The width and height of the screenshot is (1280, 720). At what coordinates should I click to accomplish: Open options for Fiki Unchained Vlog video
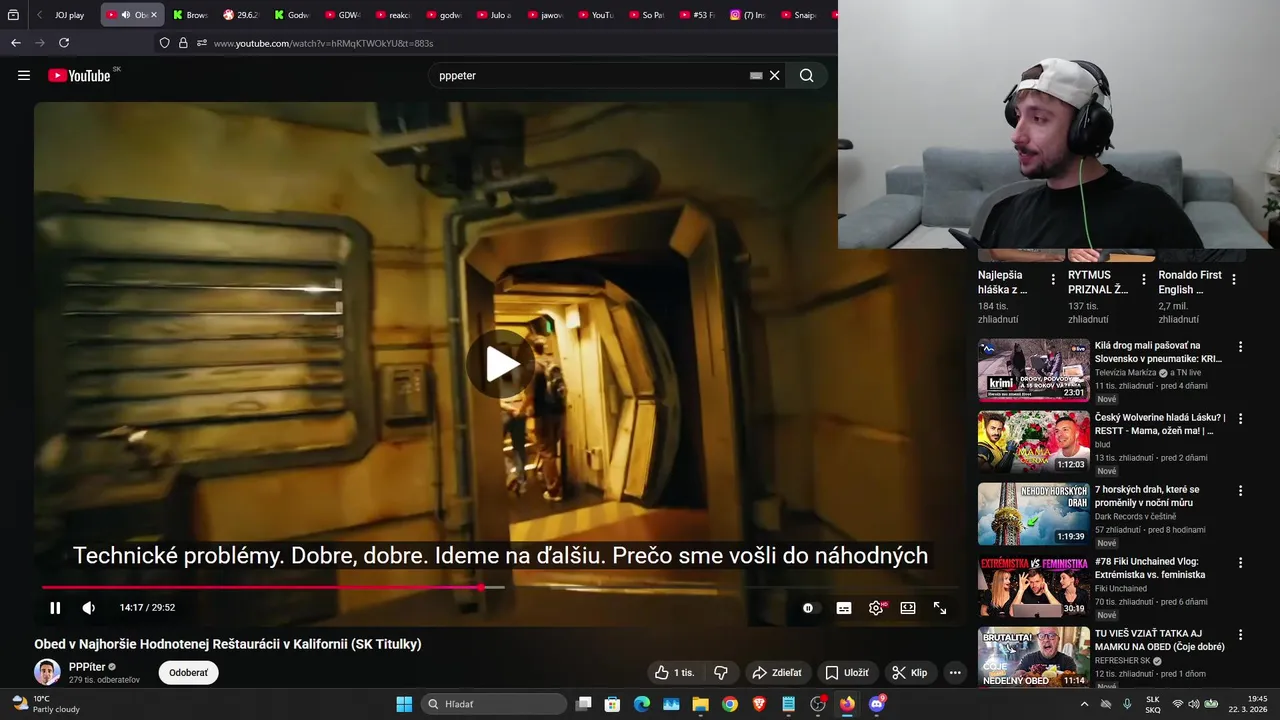[x=1240, y=562]
